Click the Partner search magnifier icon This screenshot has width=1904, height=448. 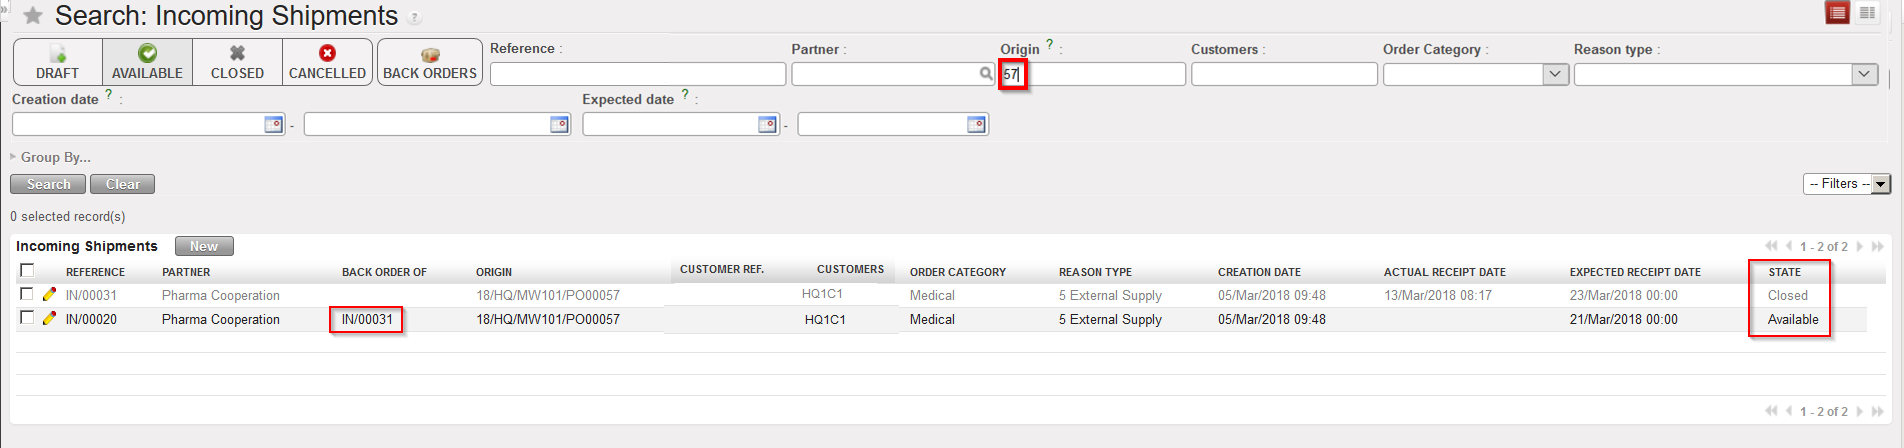[x=985, y=74]
